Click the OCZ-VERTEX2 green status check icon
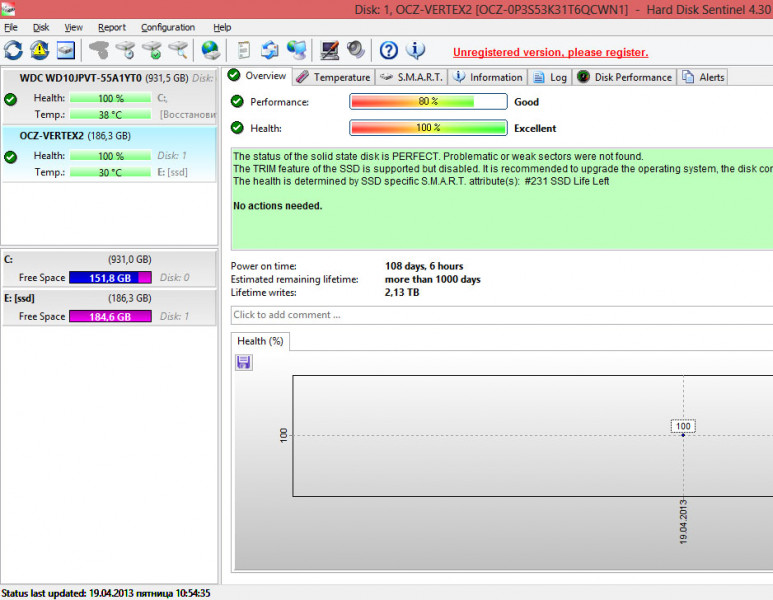 [10, 157]
